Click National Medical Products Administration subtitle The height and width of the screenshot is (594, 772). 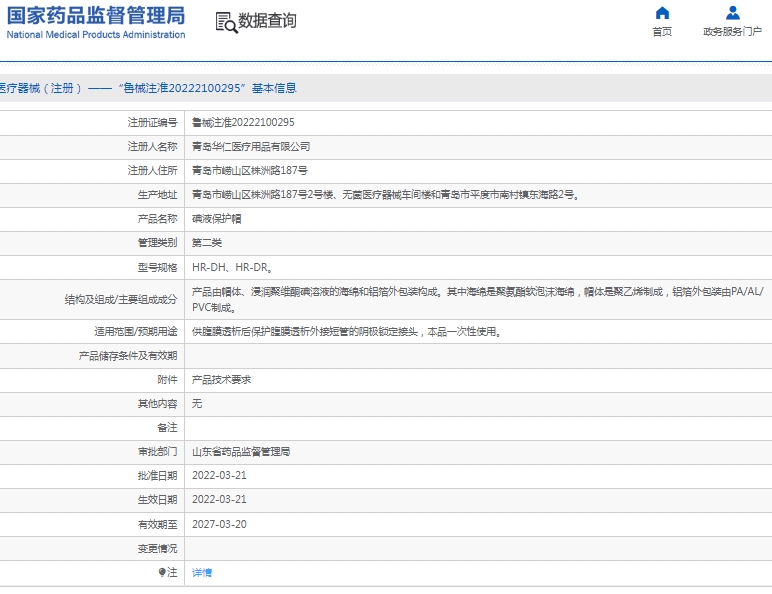click(96, 35)
